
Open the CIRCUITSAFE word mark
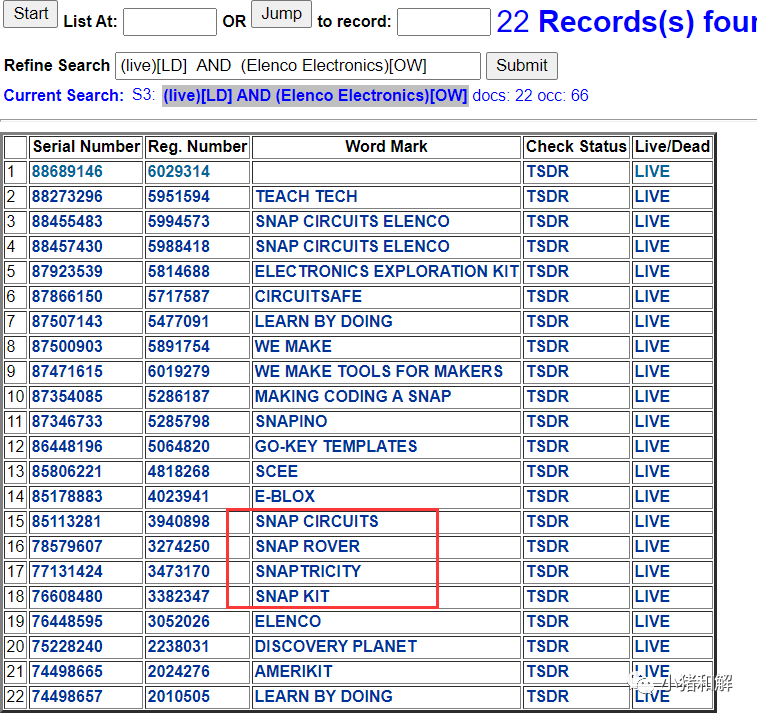pos(308,296)
